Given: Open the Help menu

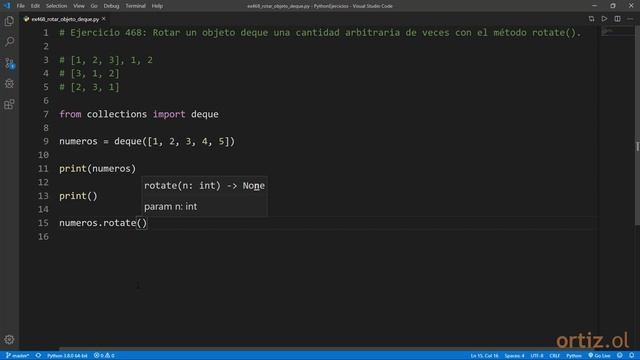Looking at the screenshot, I should pos(158,6).
